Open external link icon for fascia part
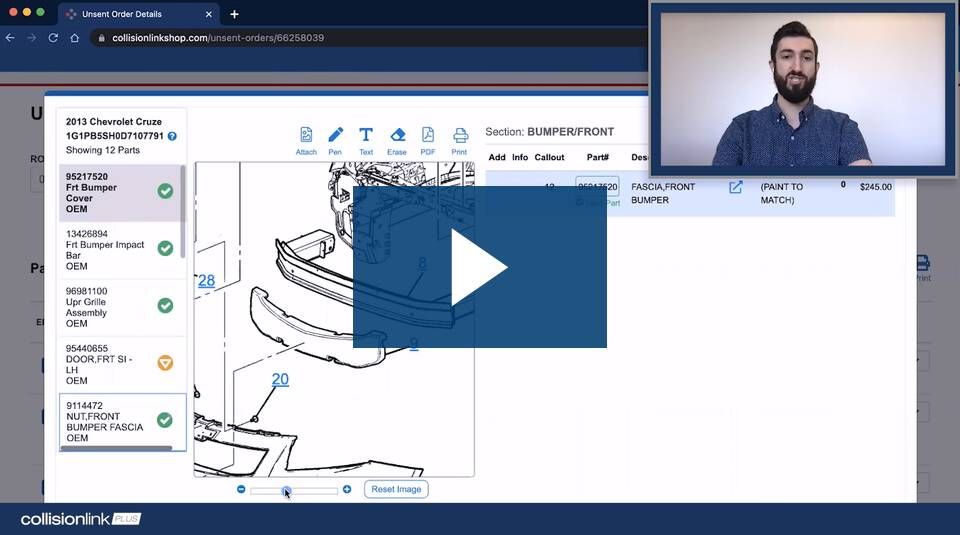Viewport: 960px width, 535px height. (735, 187)
